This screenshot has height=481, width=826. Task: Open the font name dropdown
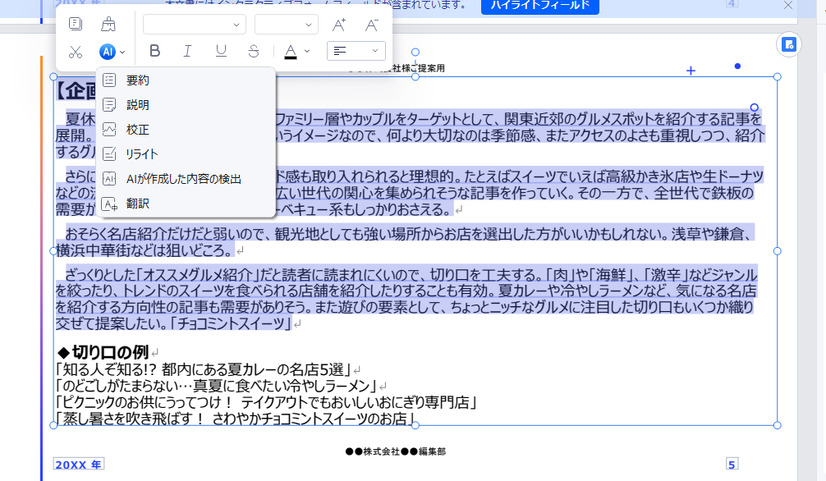[x=194, y=24]
